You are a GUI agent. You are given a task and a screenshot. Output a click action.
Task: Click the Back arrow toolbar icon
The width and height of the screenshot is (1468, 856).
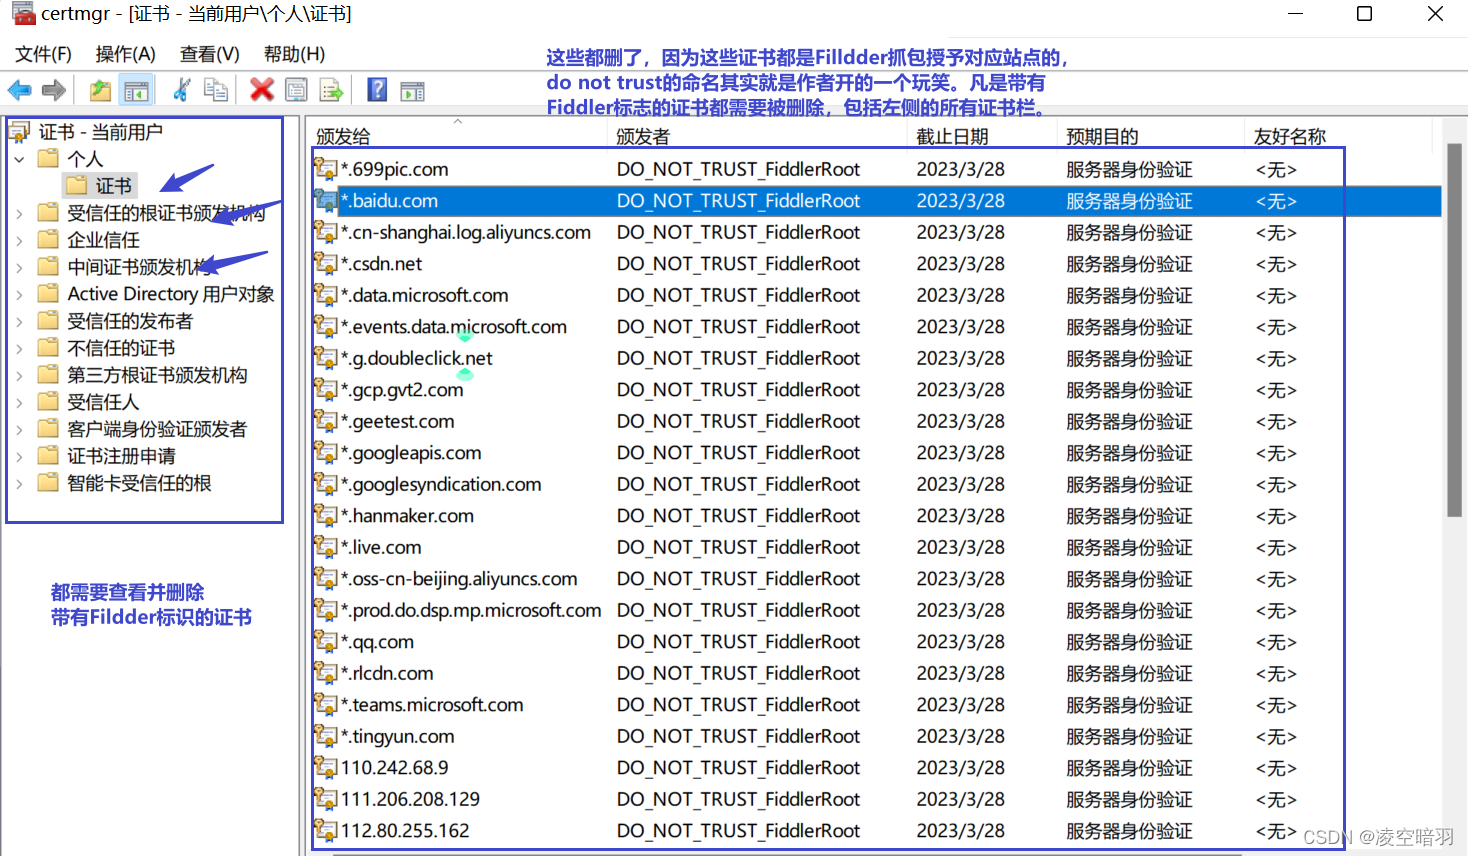[19, 90]
